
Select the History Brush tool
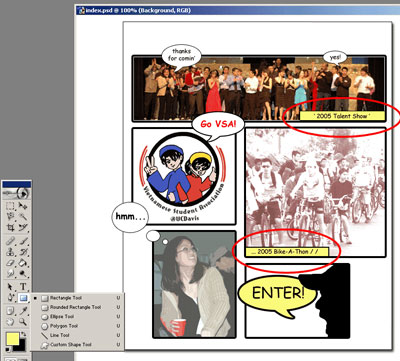[23, 252]
